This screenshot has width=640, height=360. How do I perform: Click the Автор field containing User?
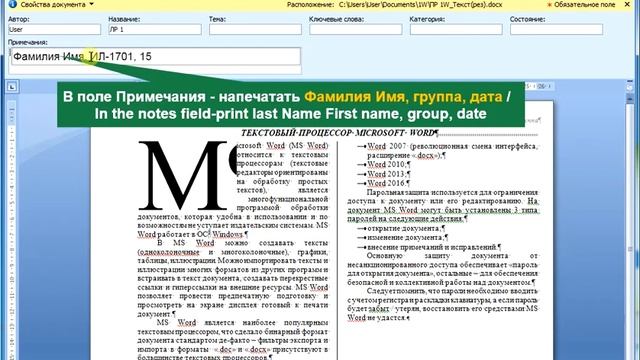[54, 29]
